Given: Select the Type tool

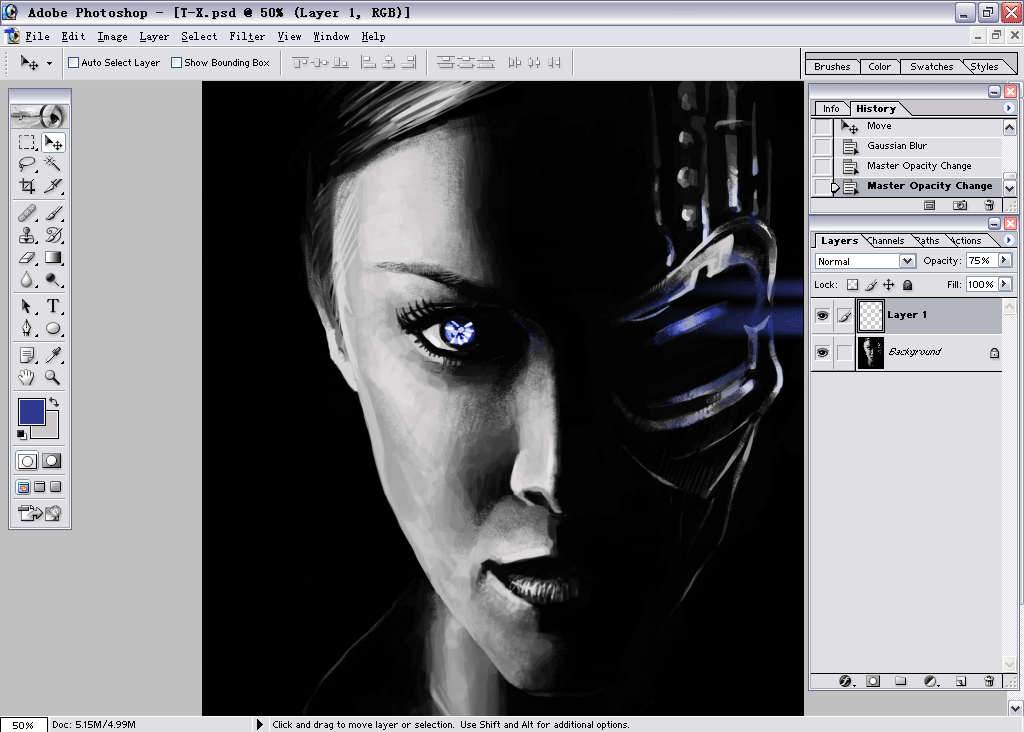Looking at the screenshot, I should click(x=53, y=306).
